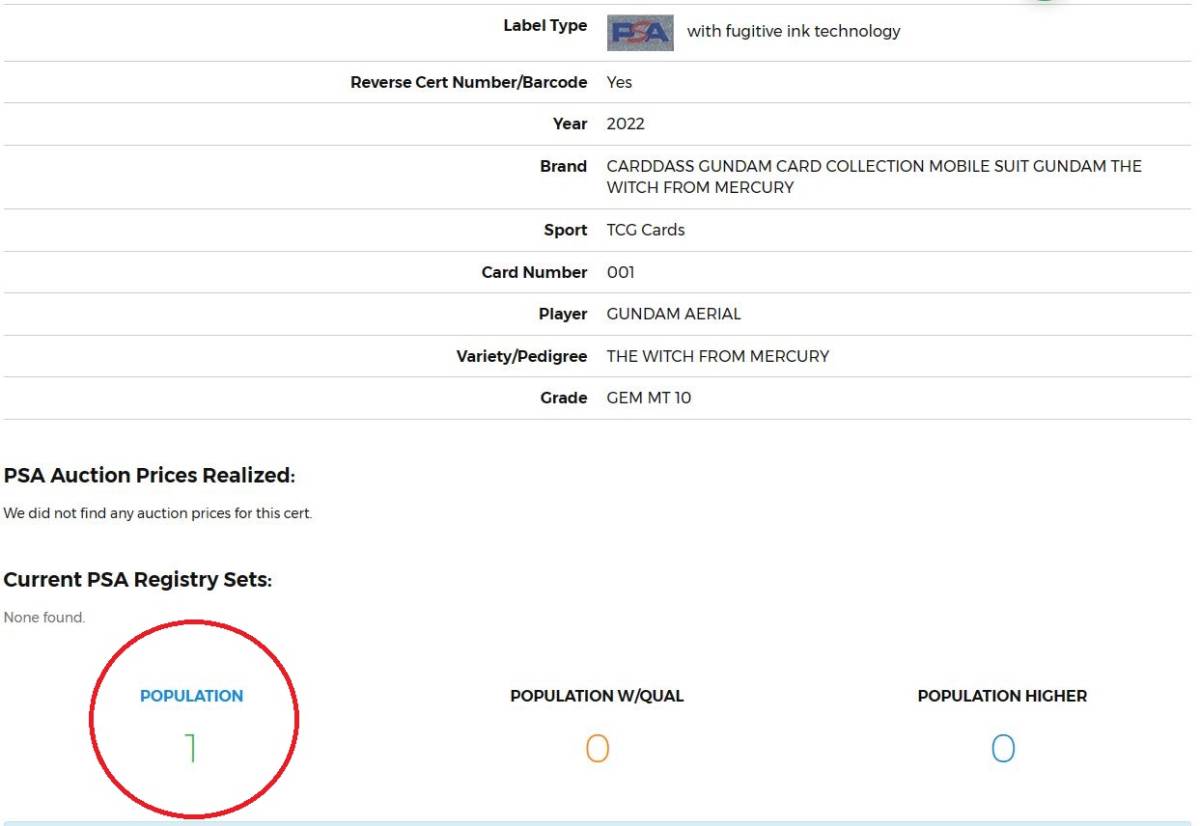Click the PSA label type image
Screen dimensions: 1200x826
640,32
